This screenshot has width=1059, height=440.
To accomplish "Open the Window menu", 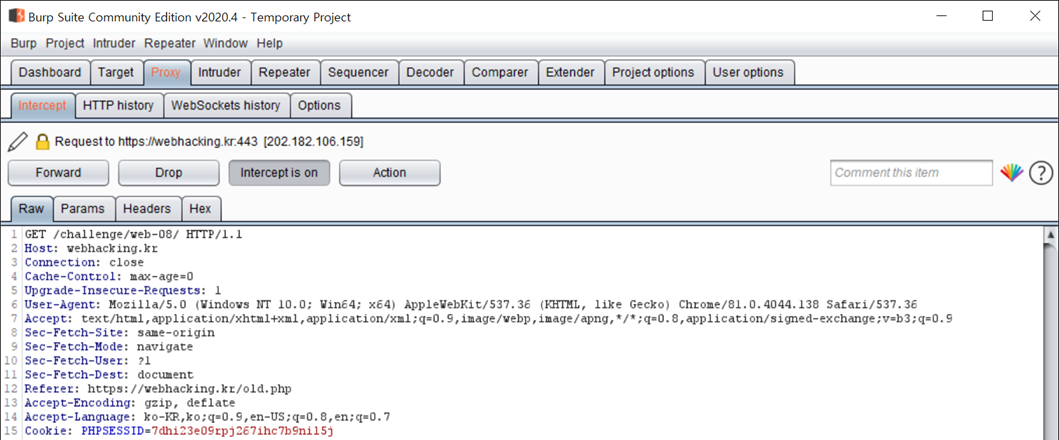I will click(226, 43).
